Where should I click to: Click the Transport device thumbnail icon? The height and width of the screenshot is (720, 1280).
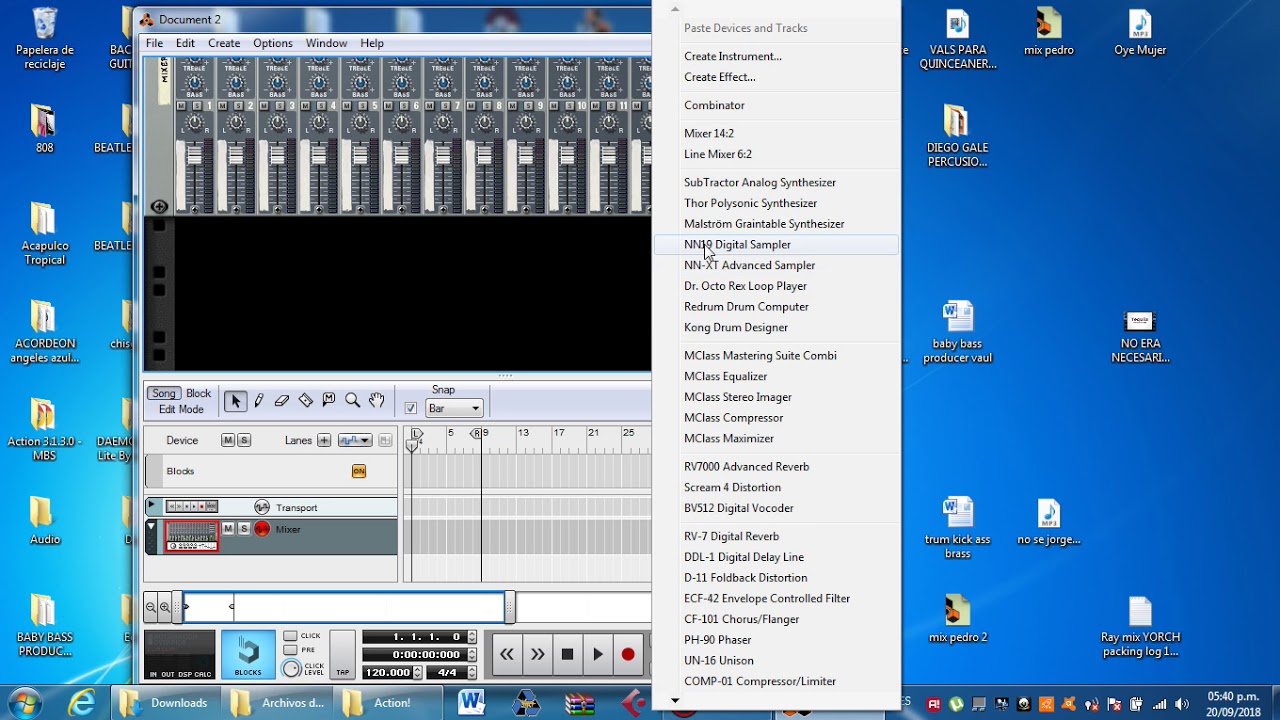(x=192, y=507)
